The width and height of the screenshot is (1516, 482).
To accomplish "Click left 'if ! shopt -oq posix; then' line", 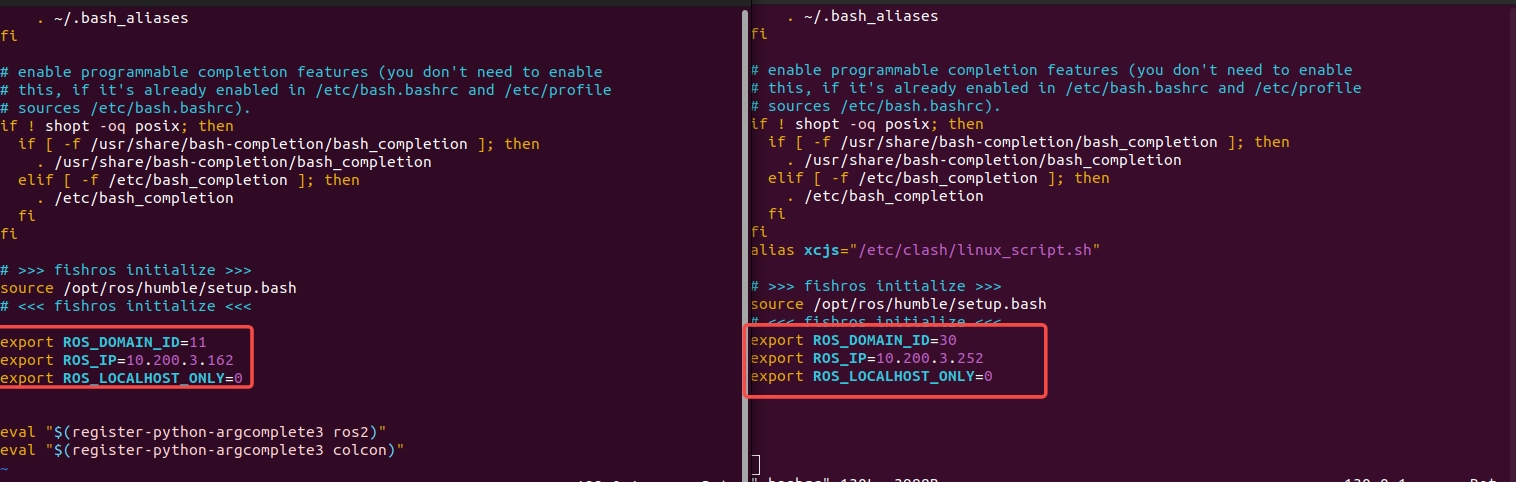I will pos(117,126).
